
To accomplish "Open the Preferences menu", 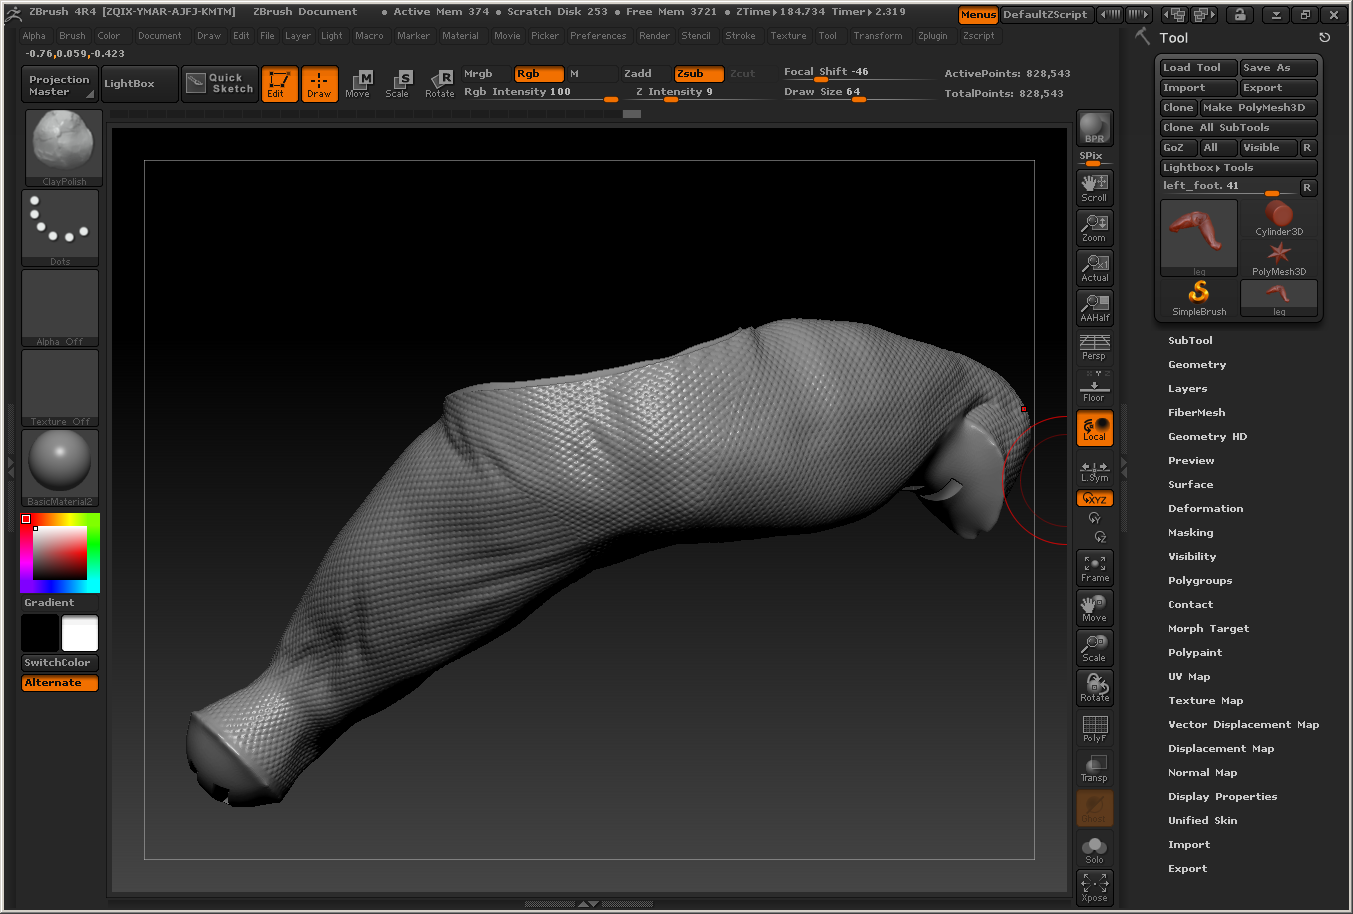I will point(598,36).
